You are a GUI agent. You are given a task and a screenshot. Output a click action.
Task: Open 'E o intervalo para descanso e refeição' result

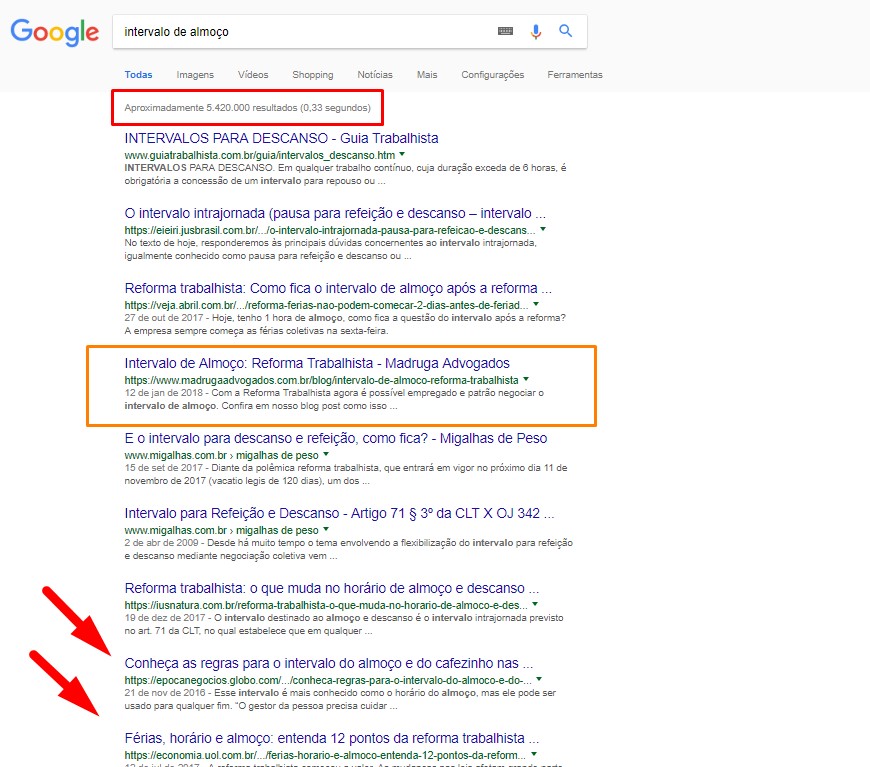tap(336, 438)
